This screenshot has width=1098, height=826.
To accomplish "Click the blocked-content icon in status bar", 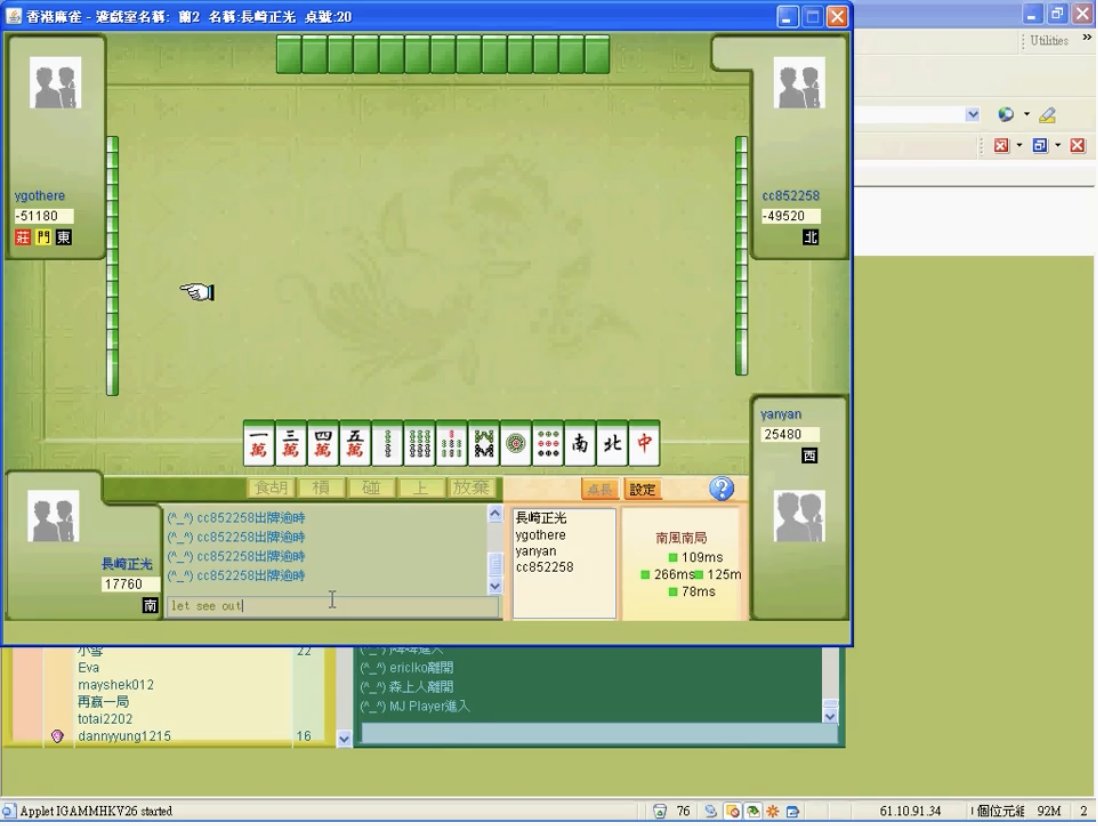I will tap(733, 811).
